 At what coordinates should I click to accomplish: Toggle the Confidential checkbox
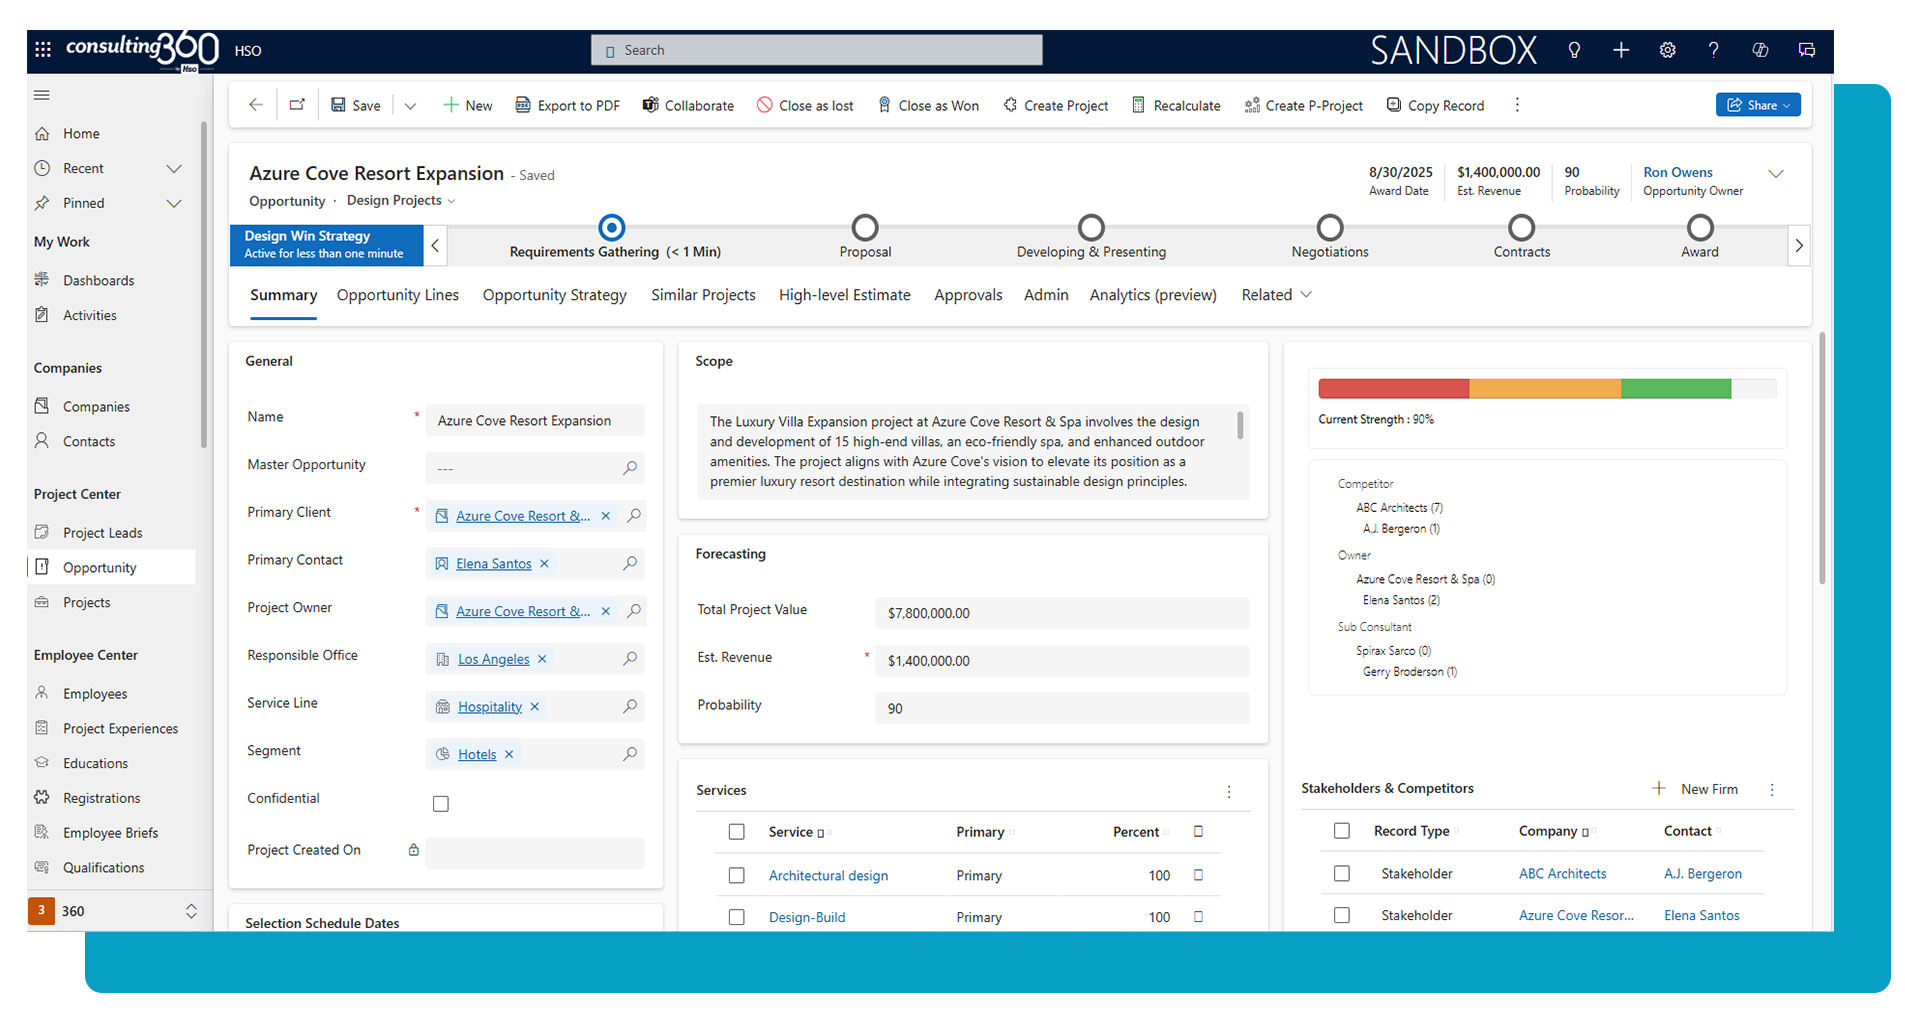[441, 804]
